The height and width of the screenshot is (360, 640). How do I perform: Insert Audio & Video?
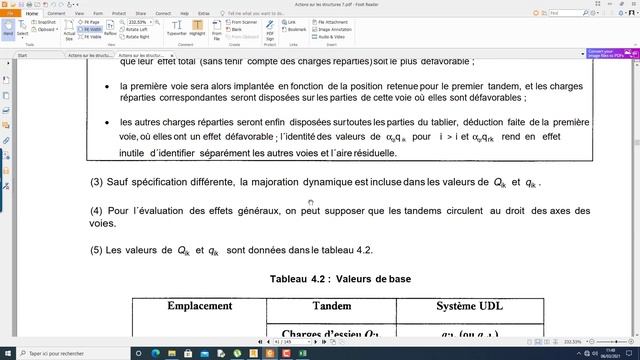coord(329,37)
